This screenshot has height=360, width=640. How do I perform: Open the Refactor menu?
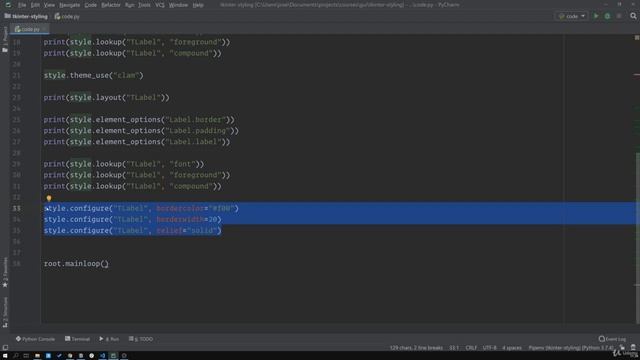click(x=111, y=5)
